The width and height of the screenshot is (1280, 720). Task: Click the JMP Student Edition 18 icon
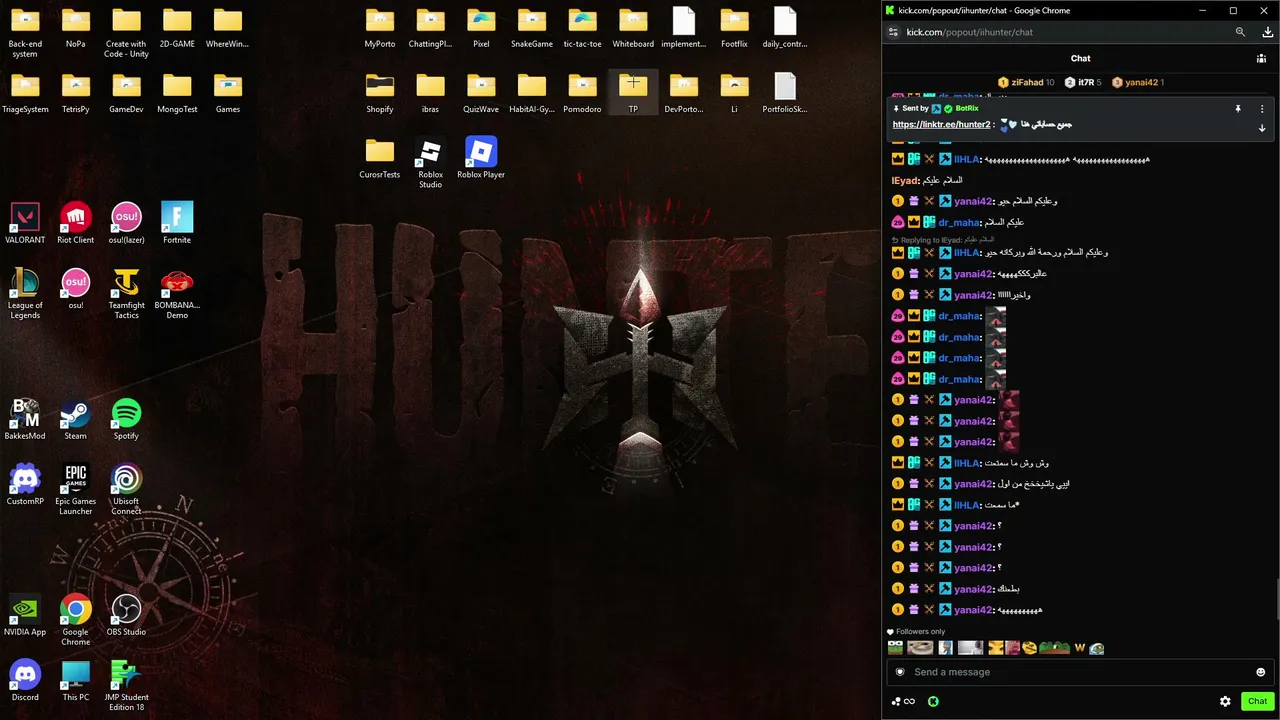point(126,686)
